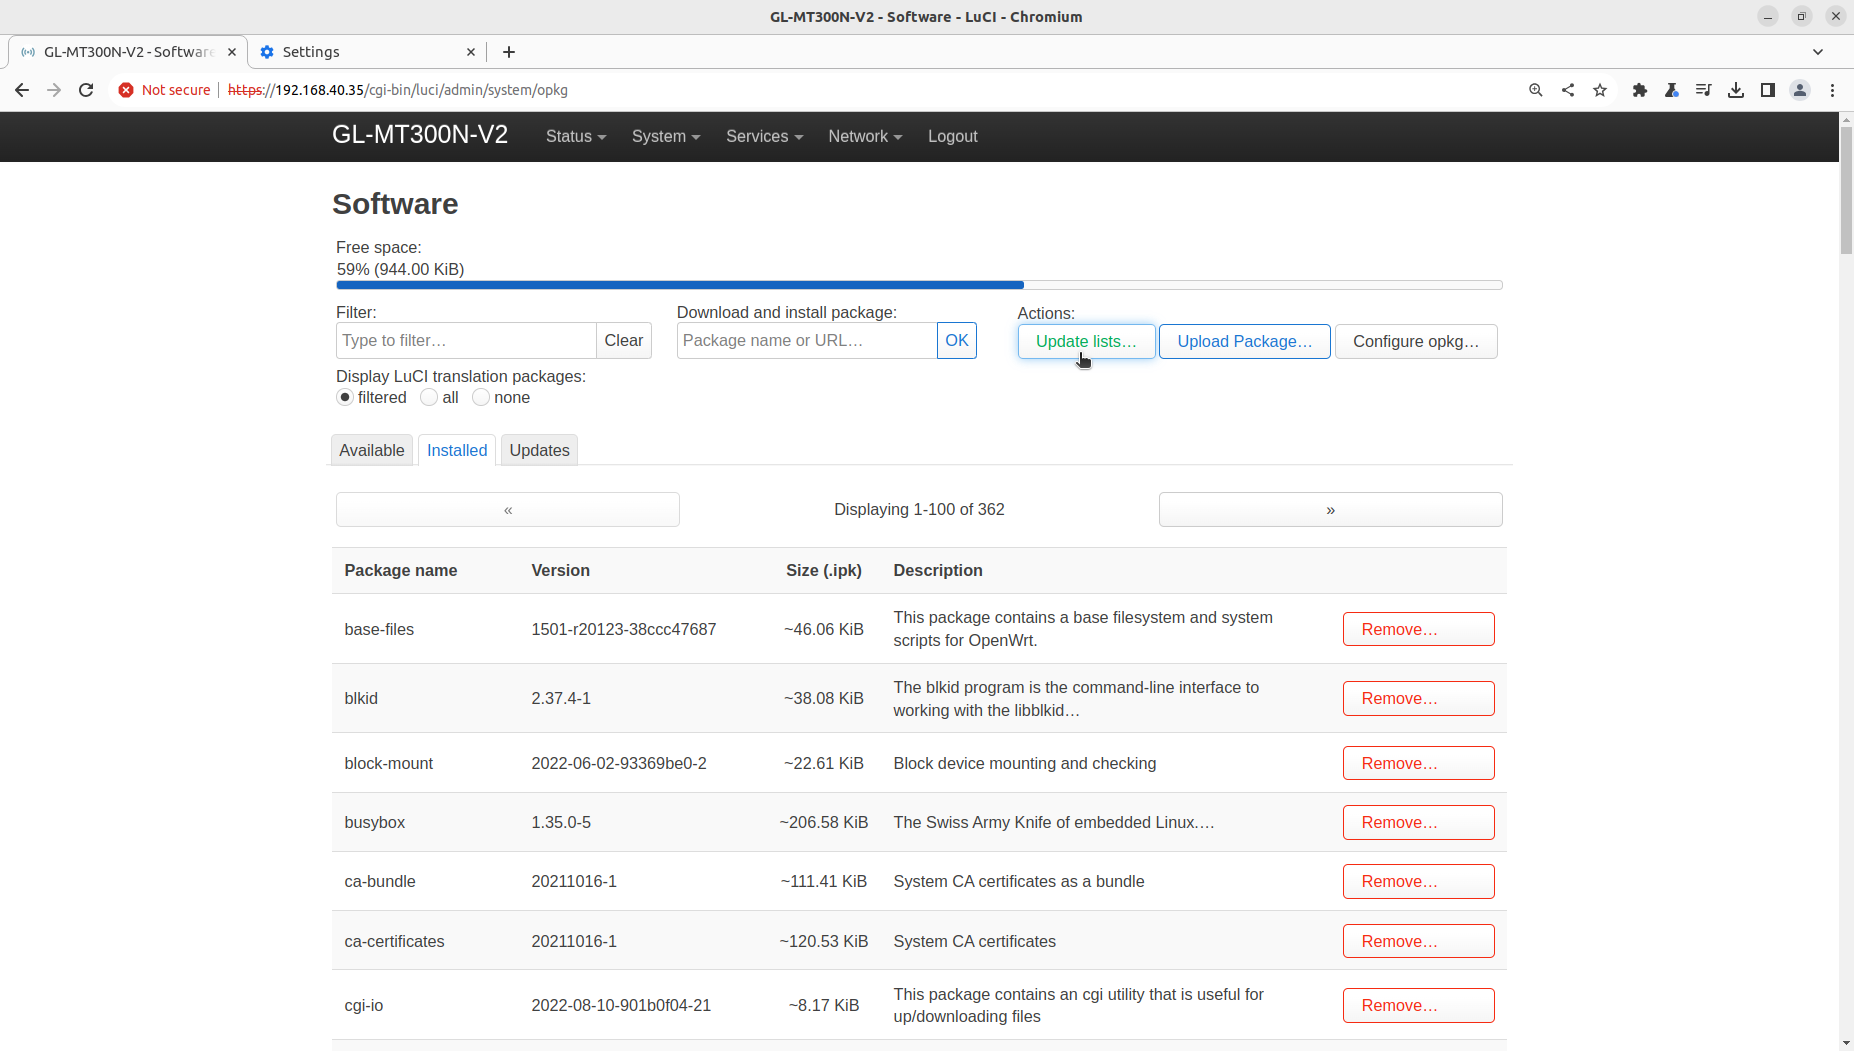Screen dimensions: 1854x1051
Task: Open the media control icon
Action: point(1704,90)
